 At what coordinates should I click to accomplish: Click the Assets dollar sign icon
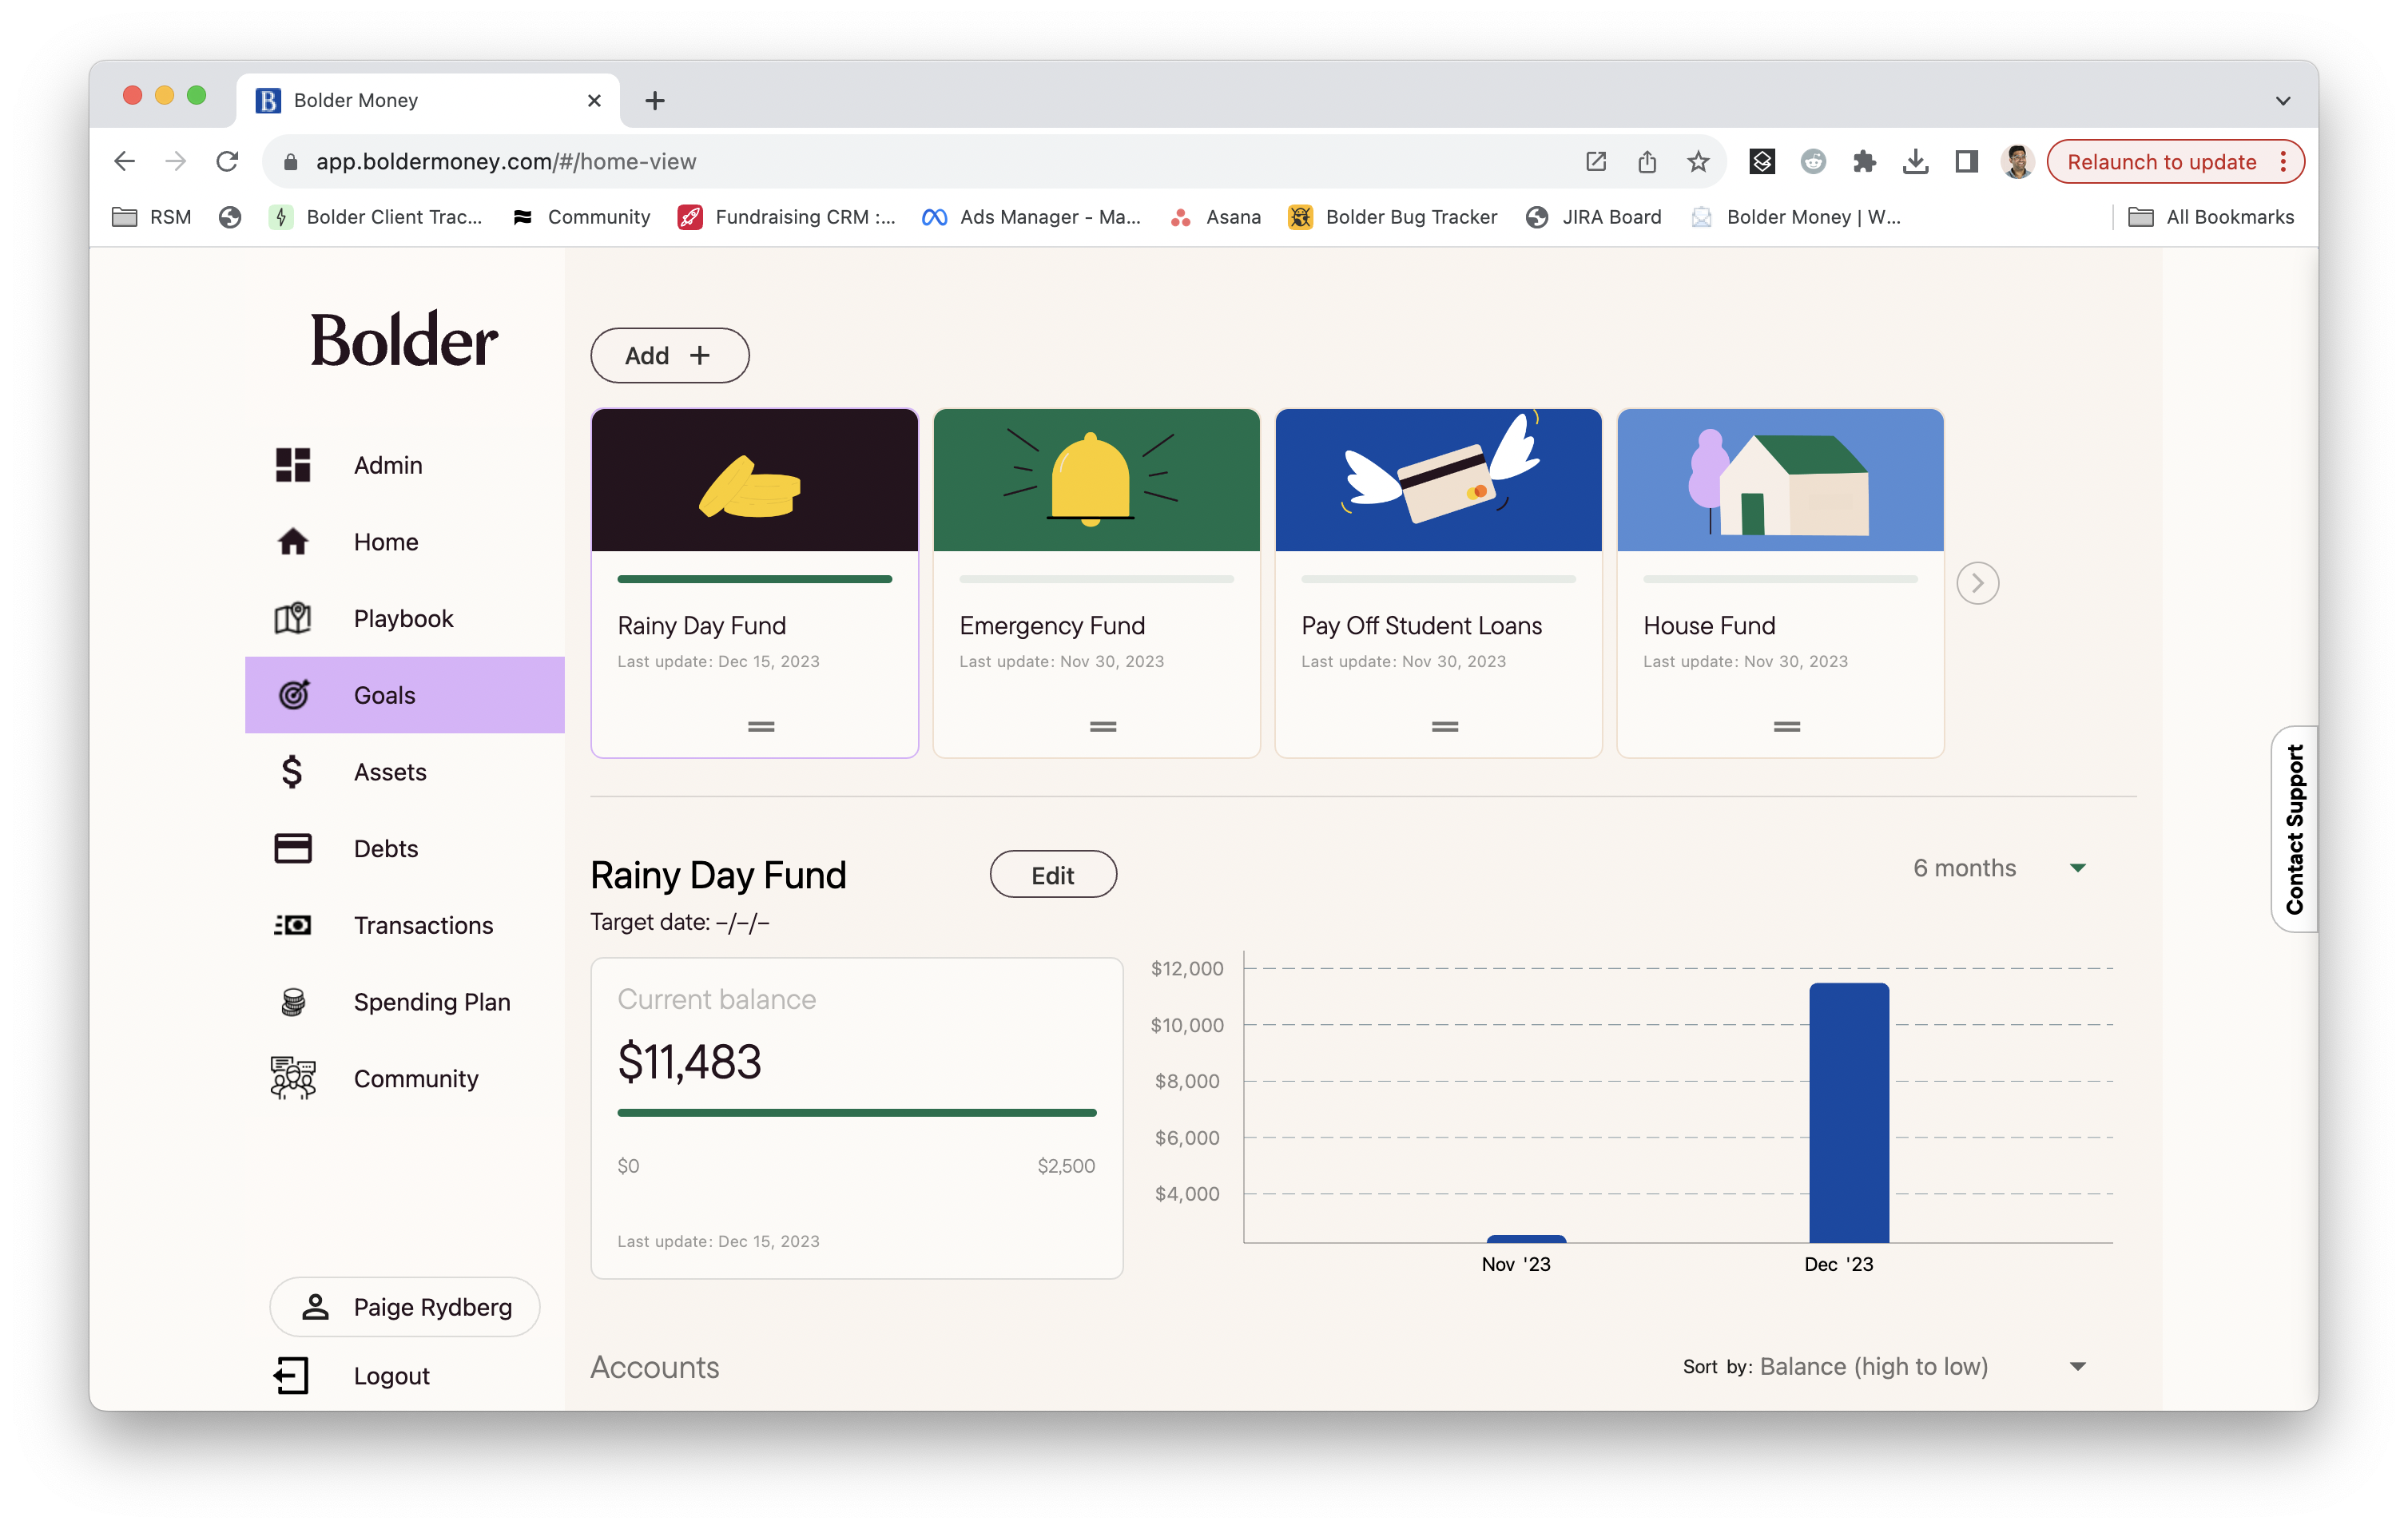(291, 772)
